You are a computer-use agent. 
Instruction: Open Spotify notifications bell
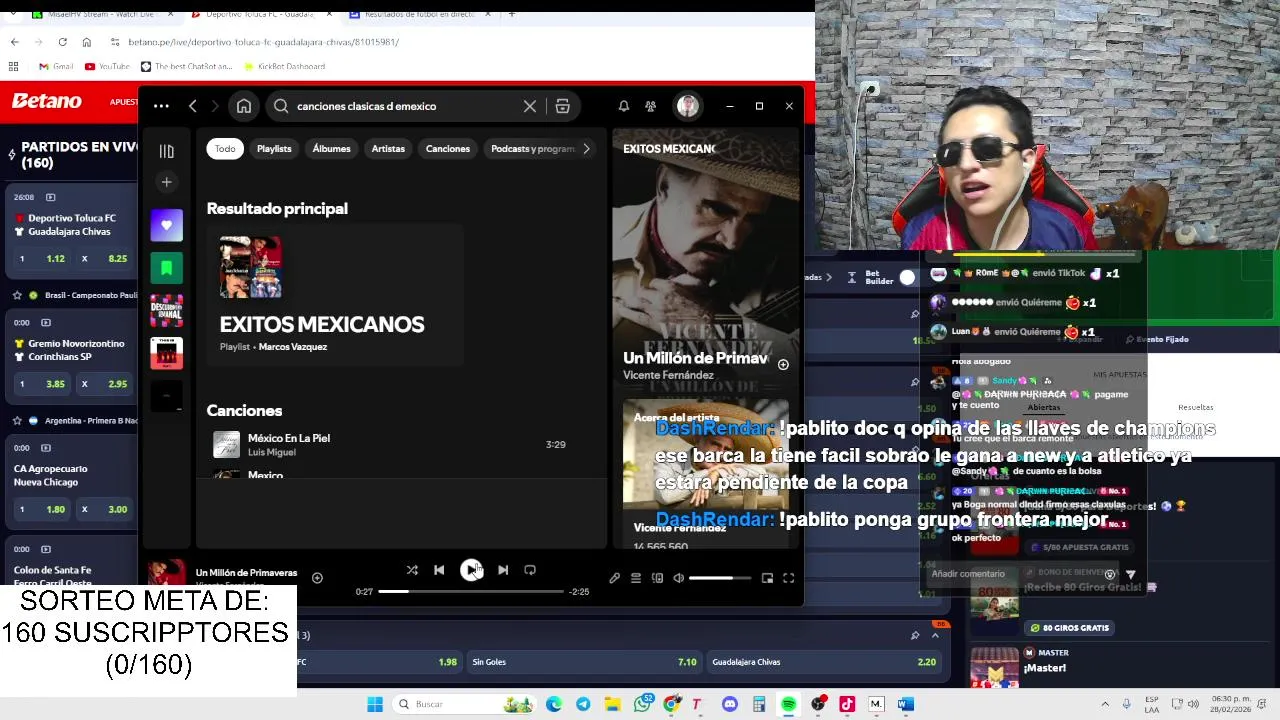click(x=623, y=106)
